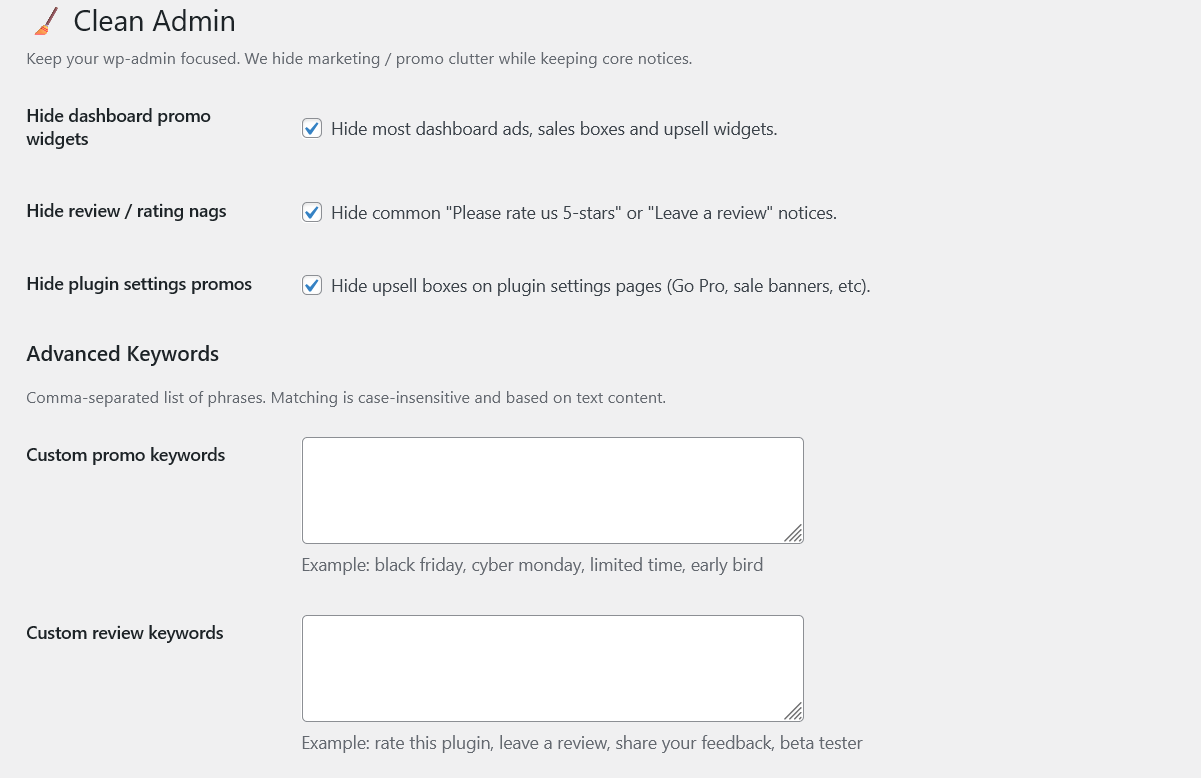Image resolution: width=1201 pixels, height=778 pixels.
Task: Click the checkmark inside dashboard promo checkbox
Action: pos(312,128)
